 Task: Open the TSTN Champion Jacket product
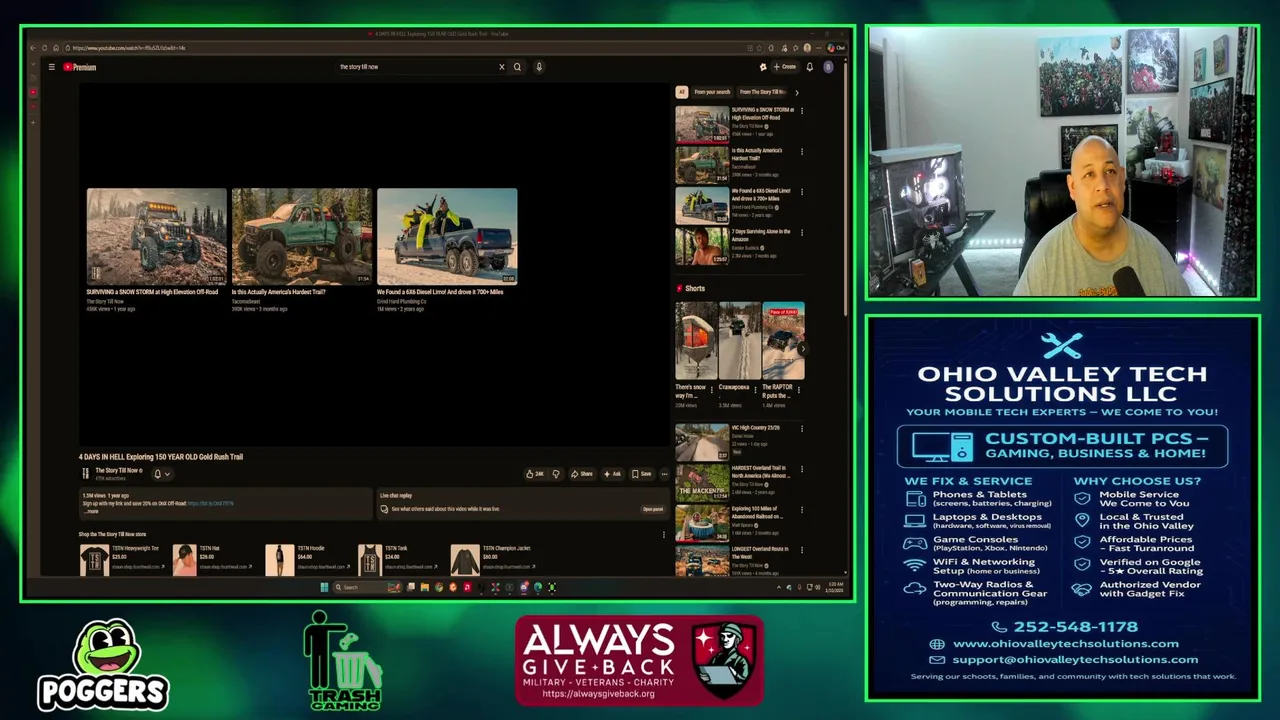[492, 560]
